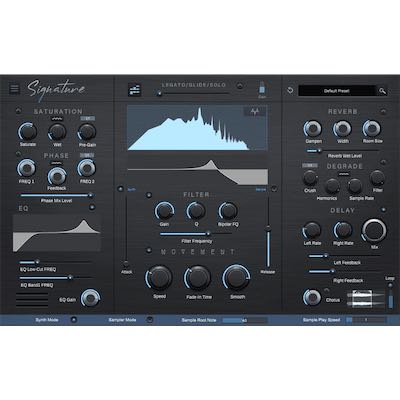
Task: Enable Synth Mode radio button
Action: (x=74, y=320)
